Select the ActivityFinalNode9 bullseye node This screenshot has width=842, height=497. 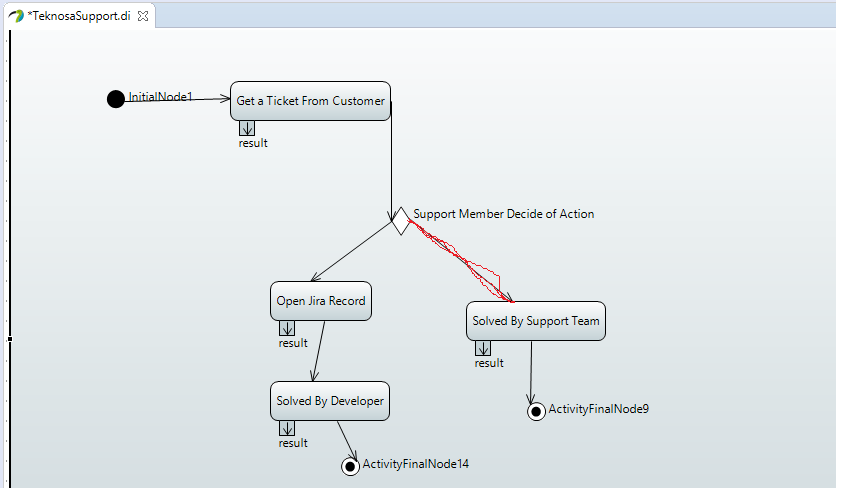[x=536, y=412]
